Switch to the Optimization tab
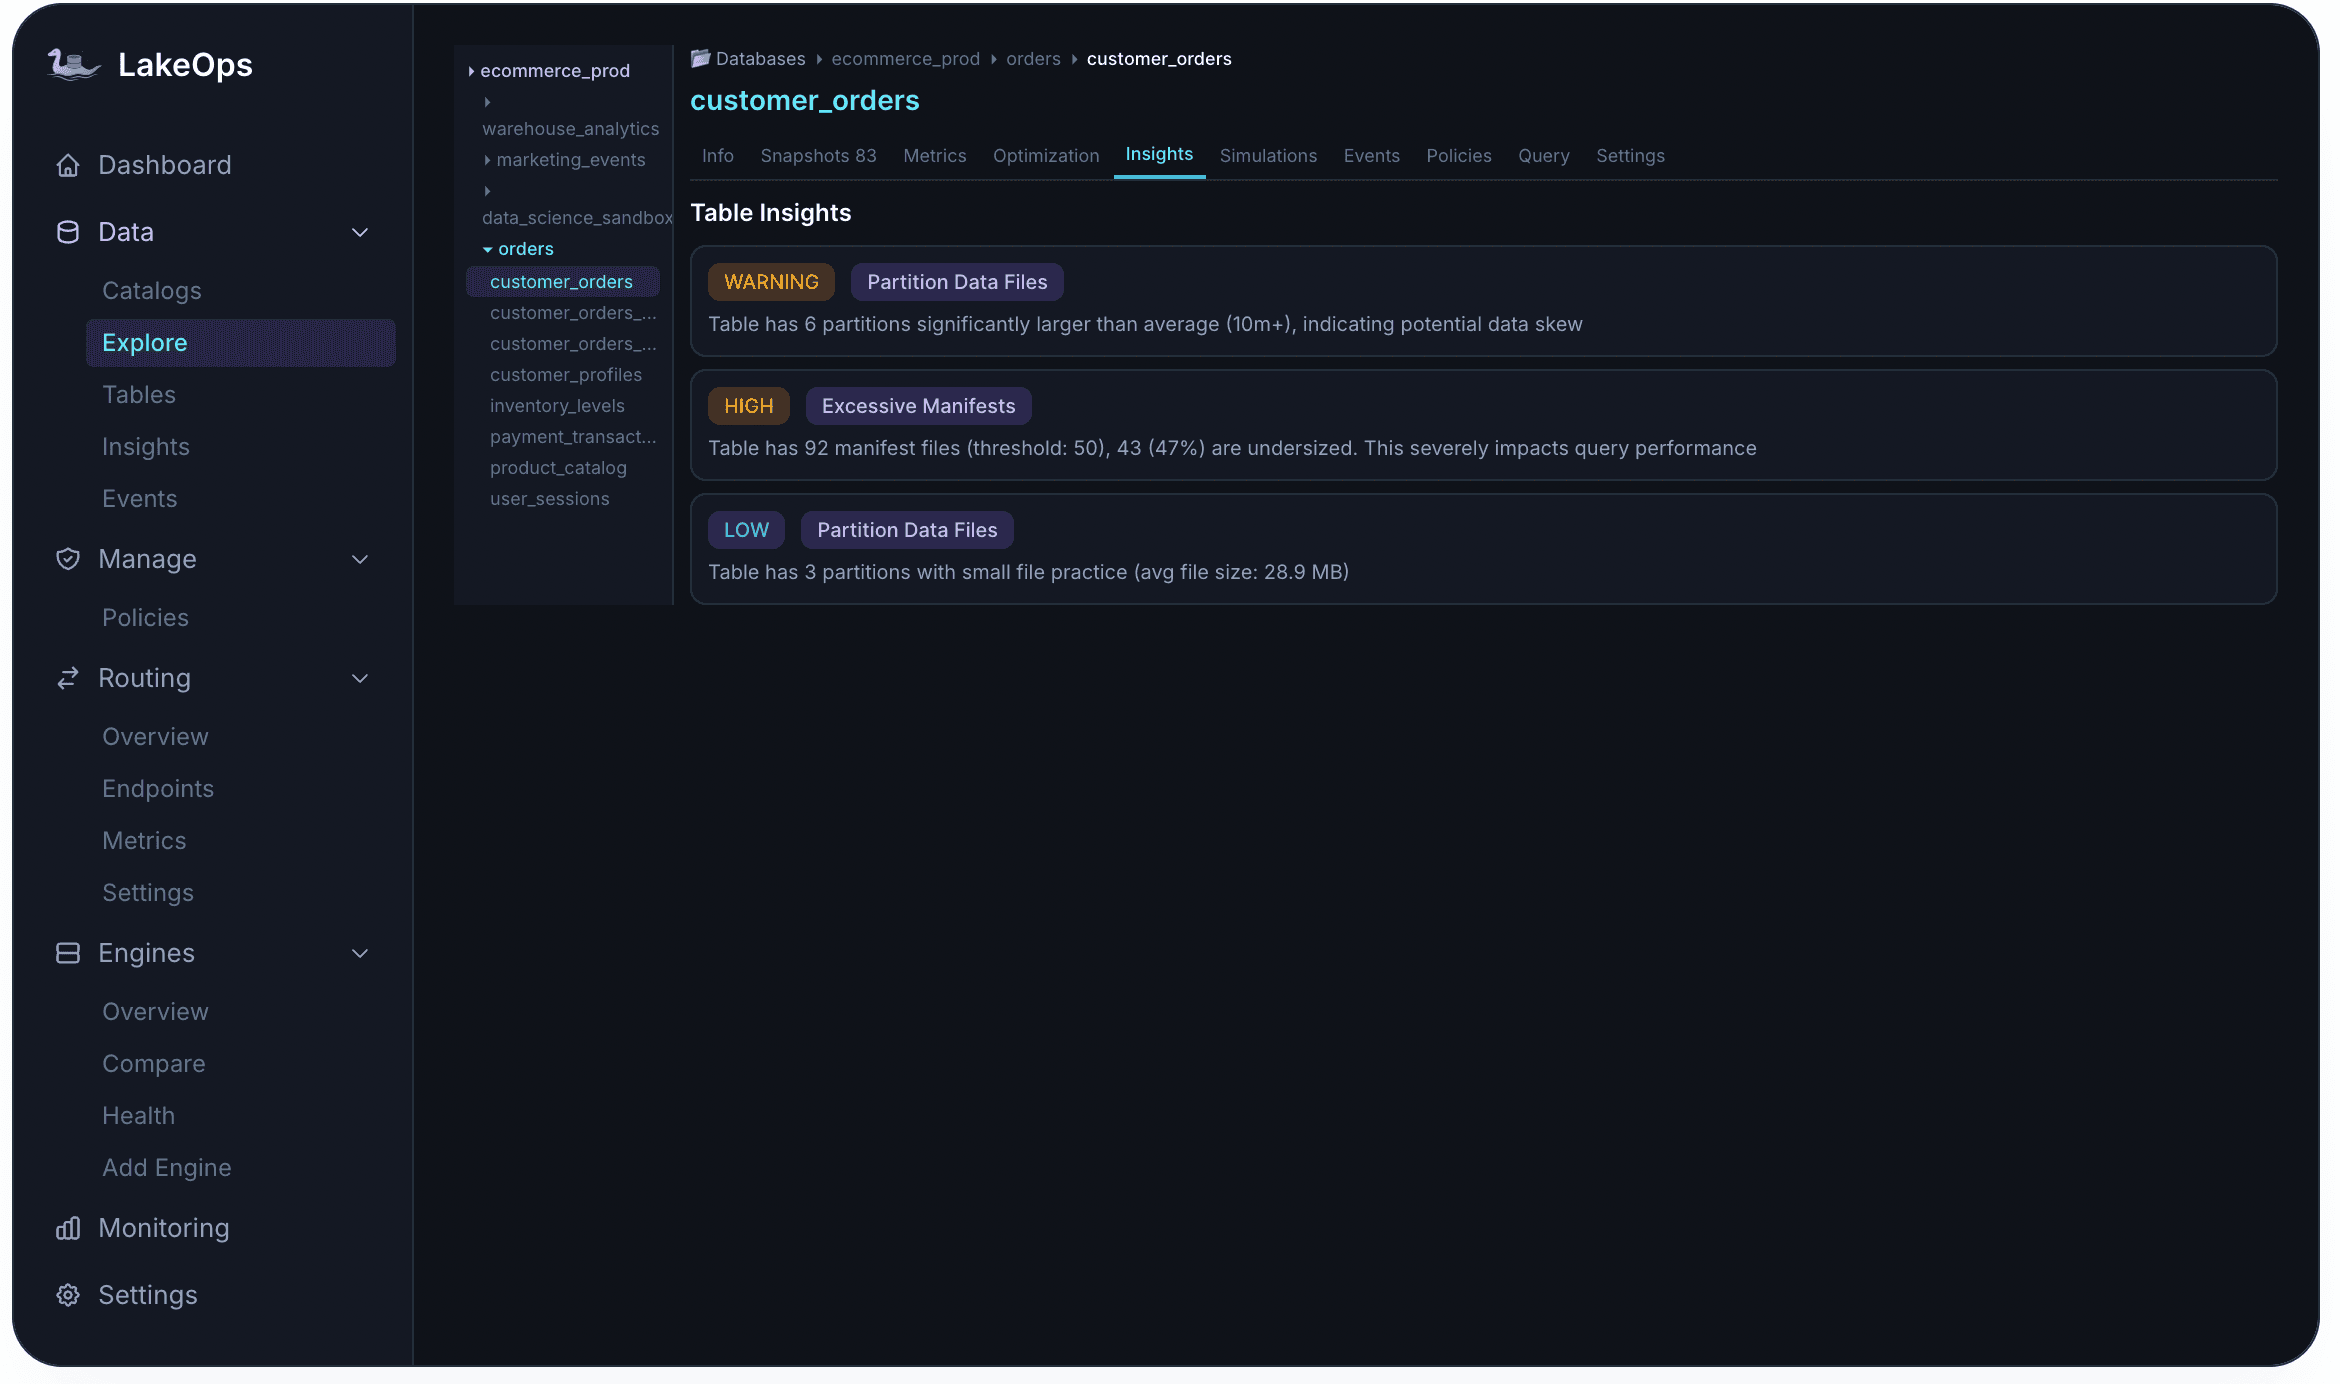Image resolution: width=2340 pixels, height=1384 pixels. (x=1046, y=156)
